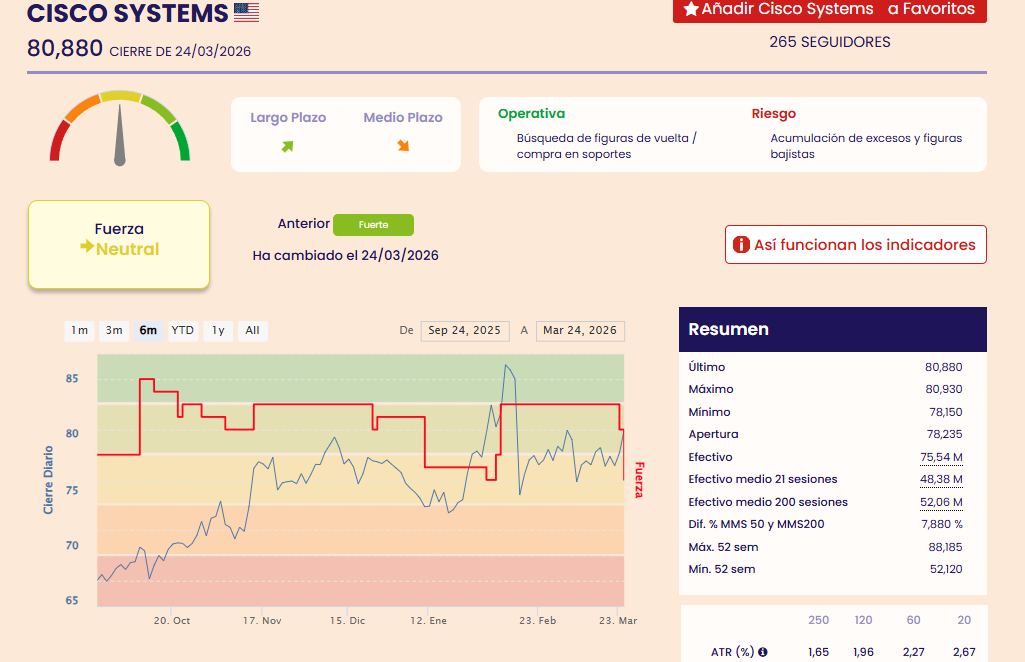This screenshot has width=1025, height=662.
Task: Click the orange Medio Plazo down arrow
Action: pyautogui.click(x=403, y=146)
